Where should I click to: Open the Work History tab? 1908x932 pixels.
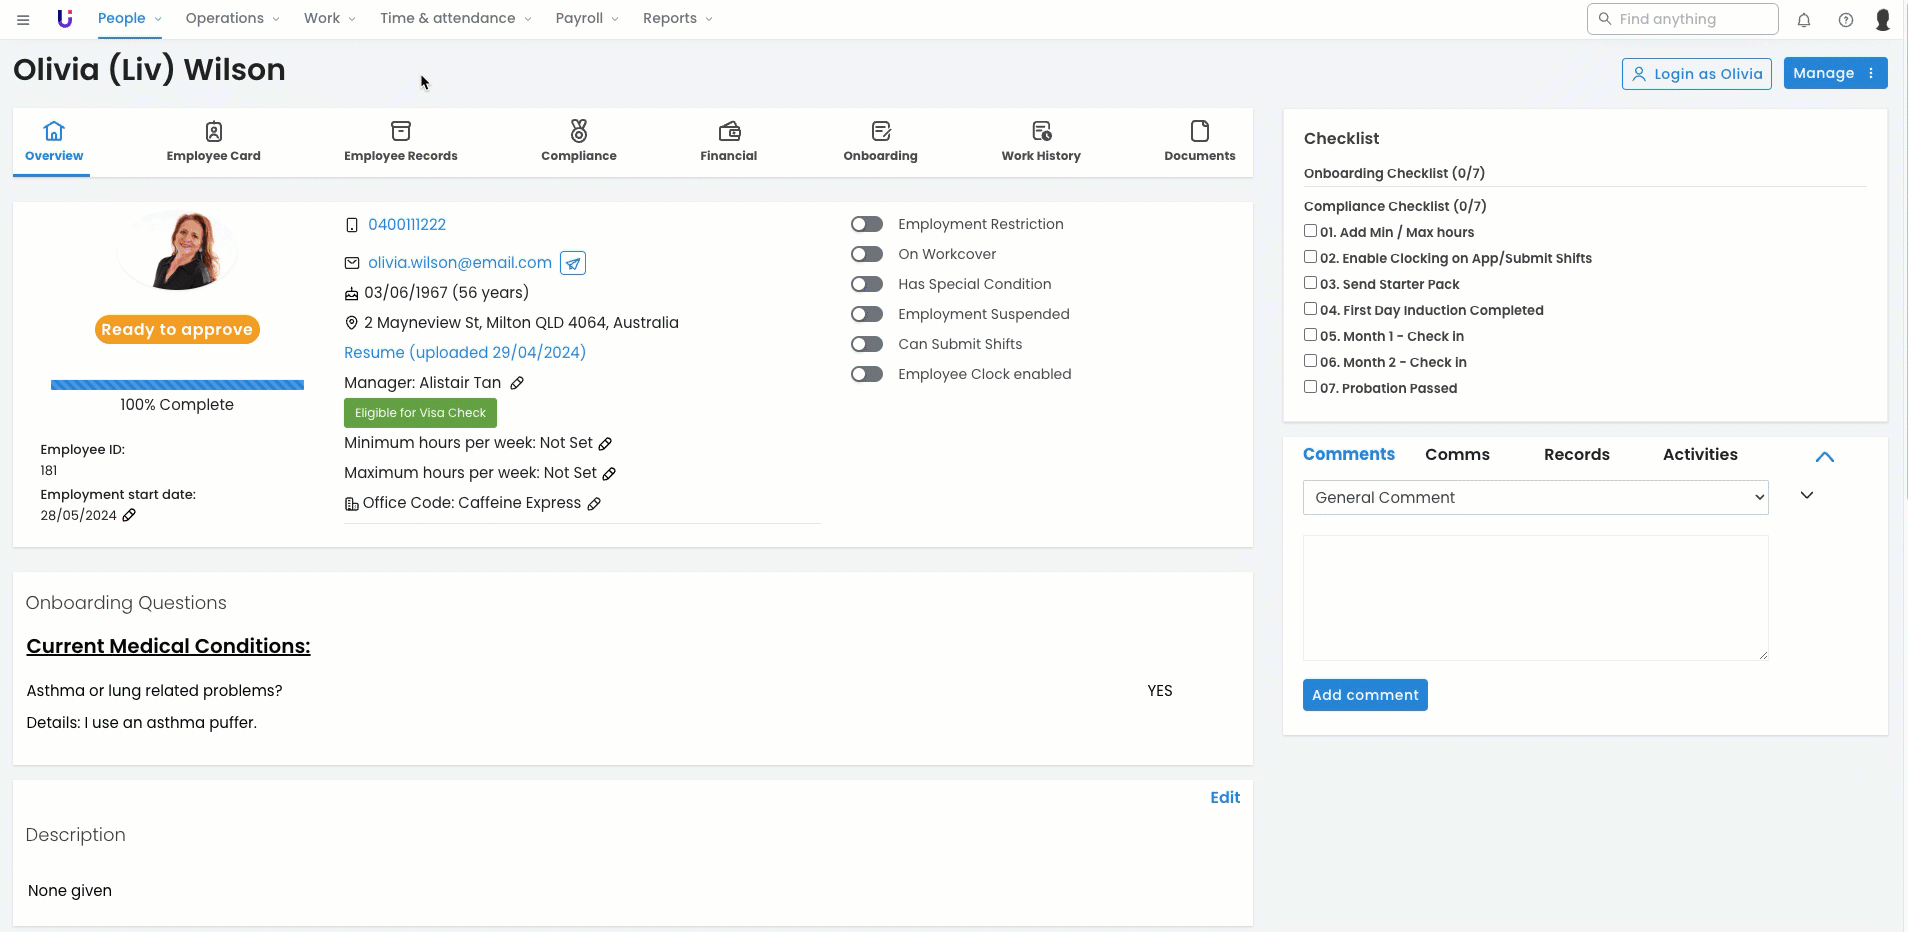(1040, 142)
